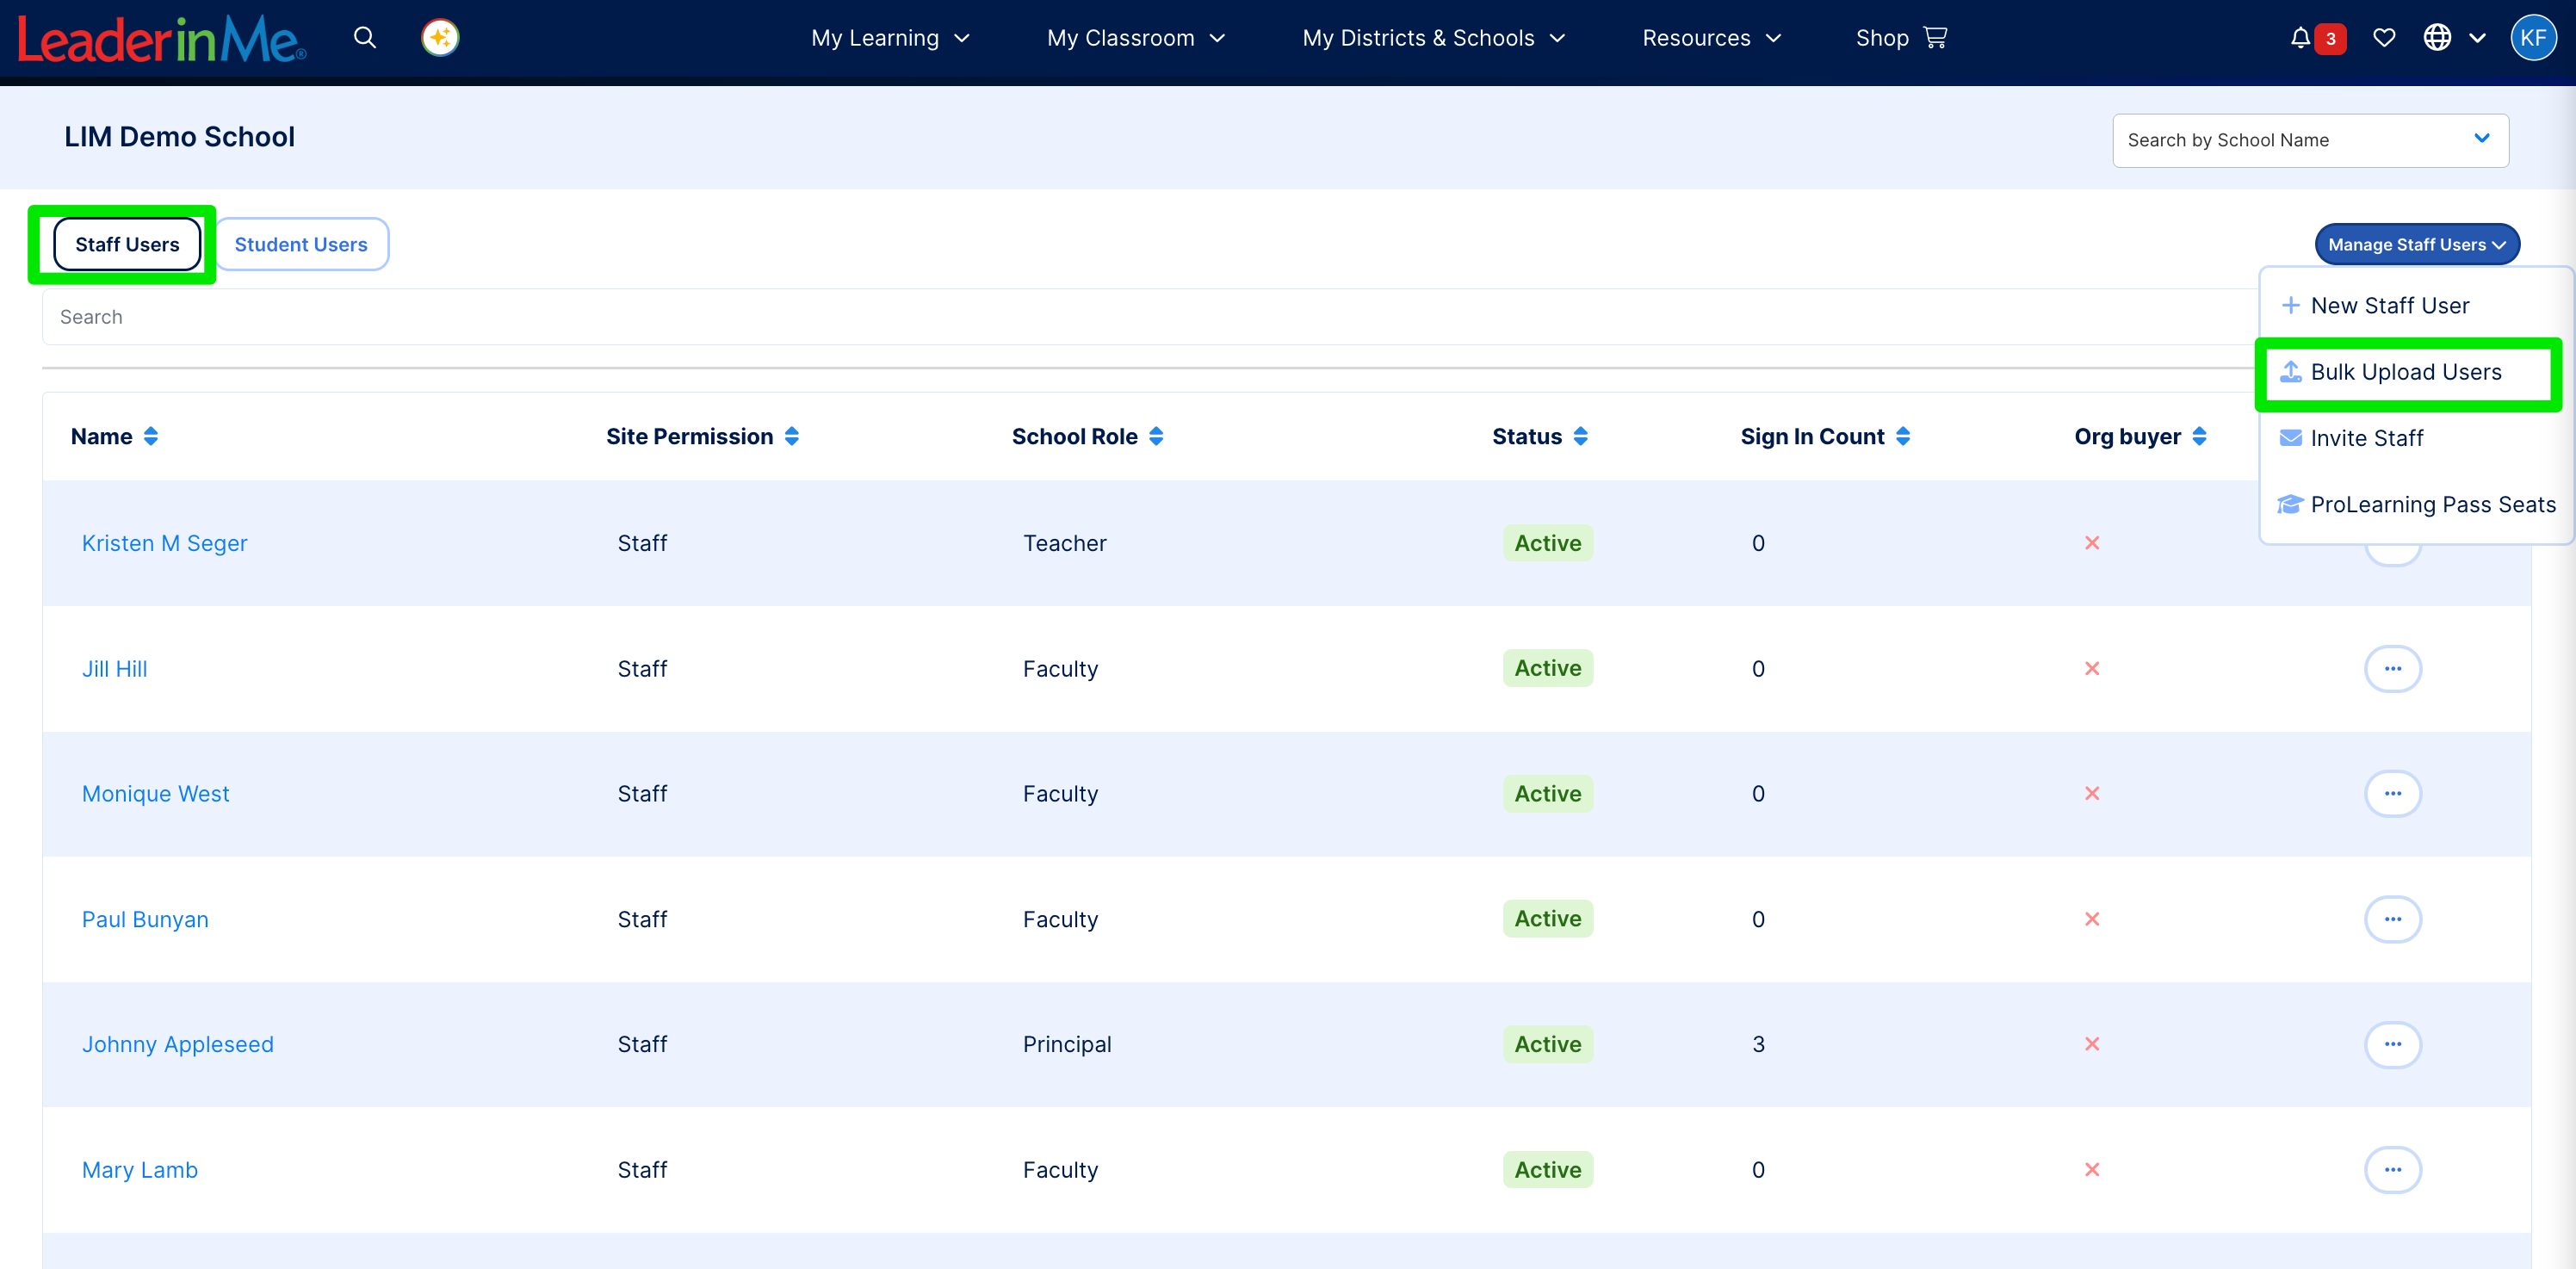Open the KF profile avatar
This screenshot has width=2576, height=1269.
(2533, 38)
